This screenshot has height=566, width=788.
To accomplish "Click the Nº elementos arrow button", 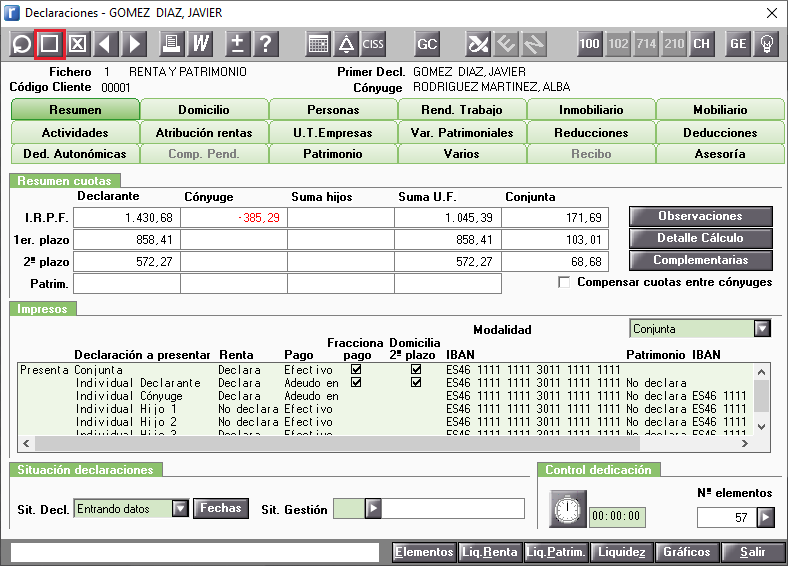I will pos(765,517).
